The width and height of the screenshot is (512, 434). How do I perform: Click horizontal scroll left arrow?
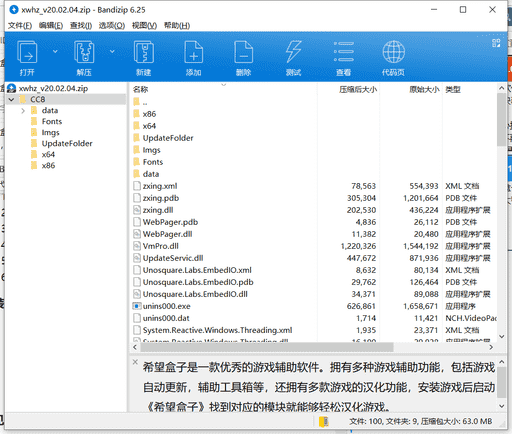pos(135,347)
